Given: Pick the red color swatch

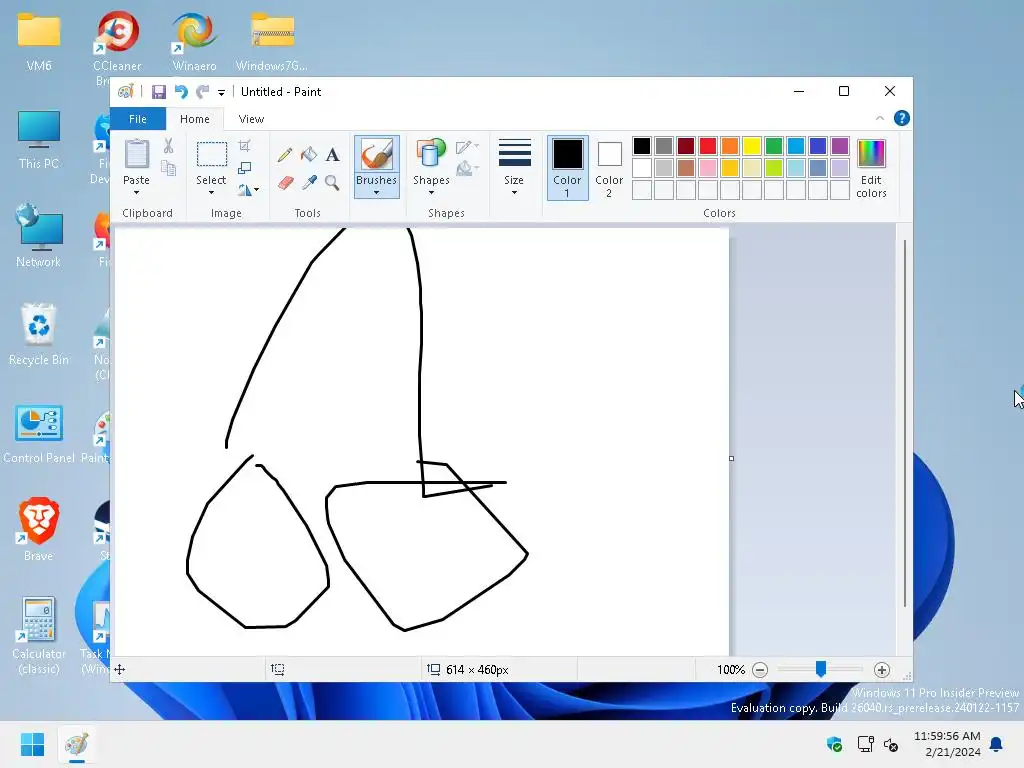Looking at the screenshot, I should pos(708,146).
